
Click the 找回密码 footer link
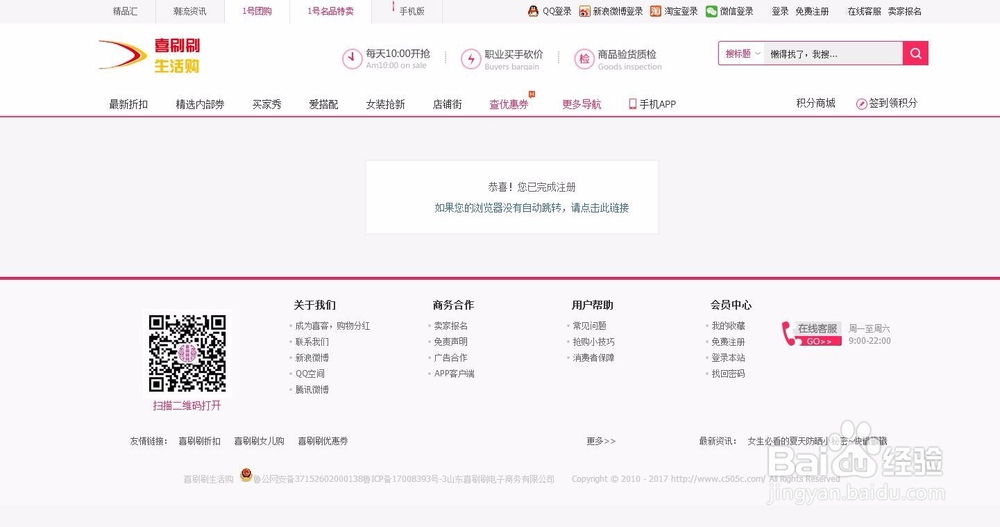(x=728, y=373)
